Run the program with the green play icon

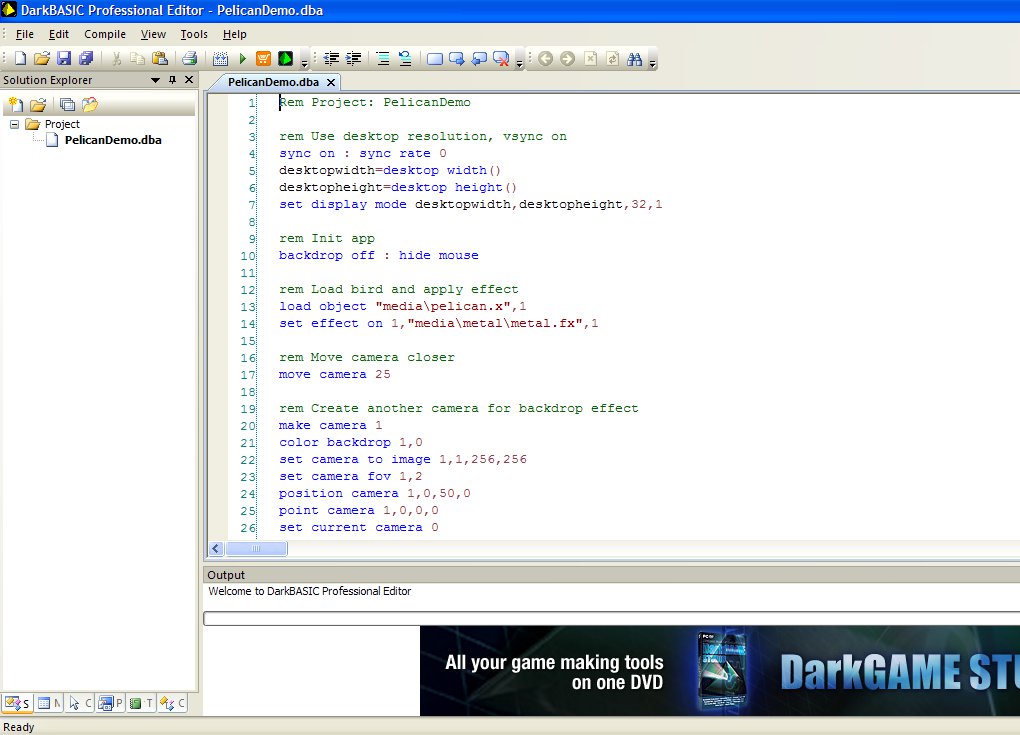pyautogui.click(x=242, y=57)
